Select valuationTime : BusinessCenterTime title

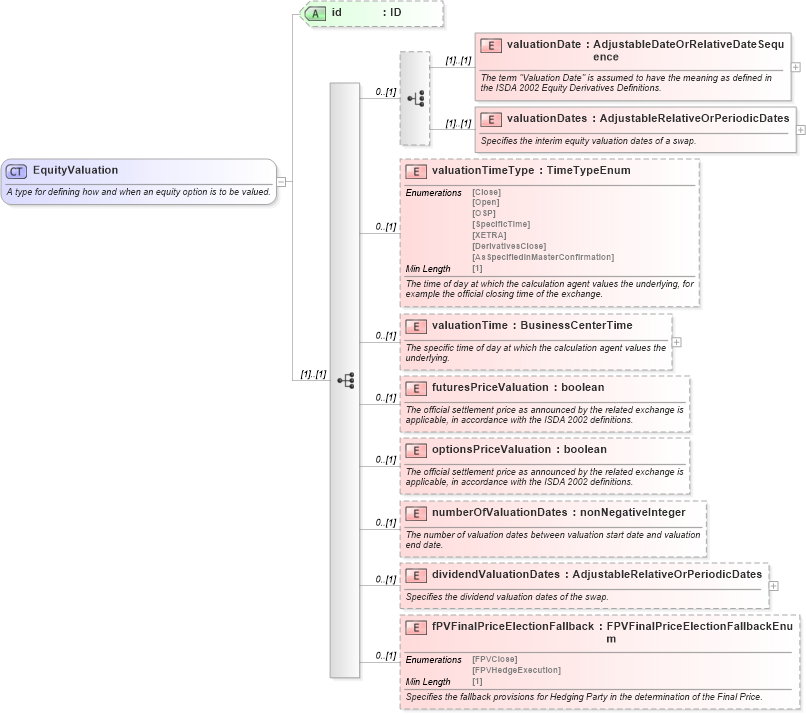click(532, 325)
